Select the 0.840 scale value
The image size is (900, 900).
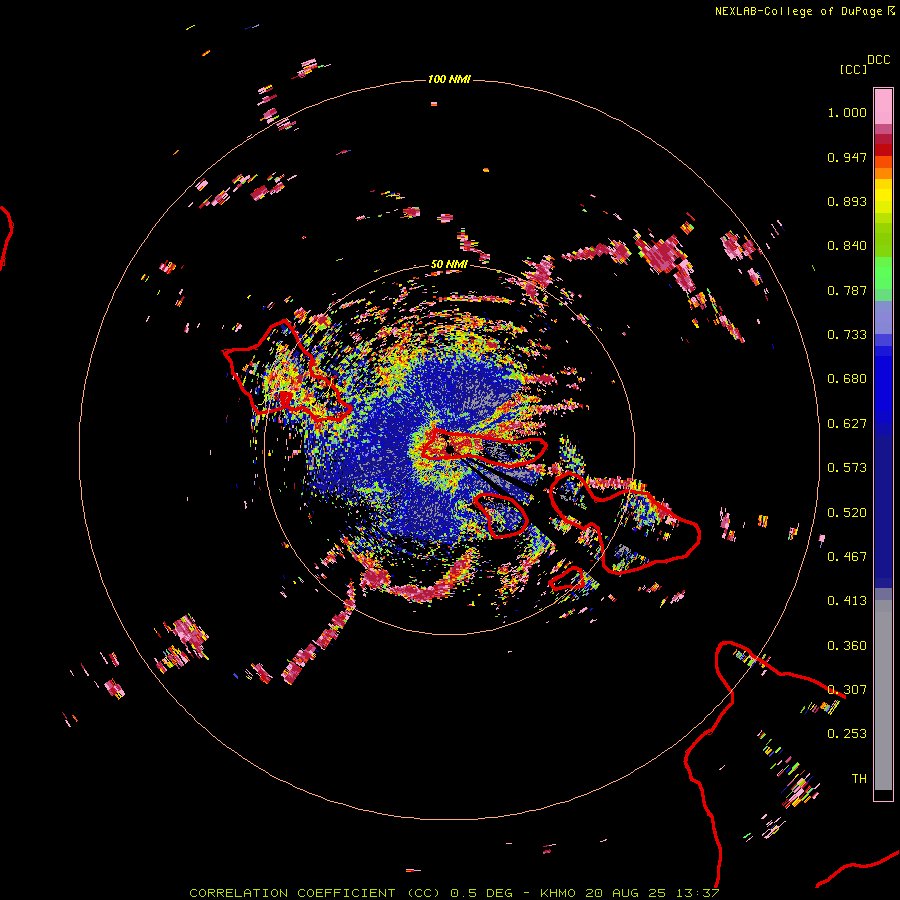(847, 246)
